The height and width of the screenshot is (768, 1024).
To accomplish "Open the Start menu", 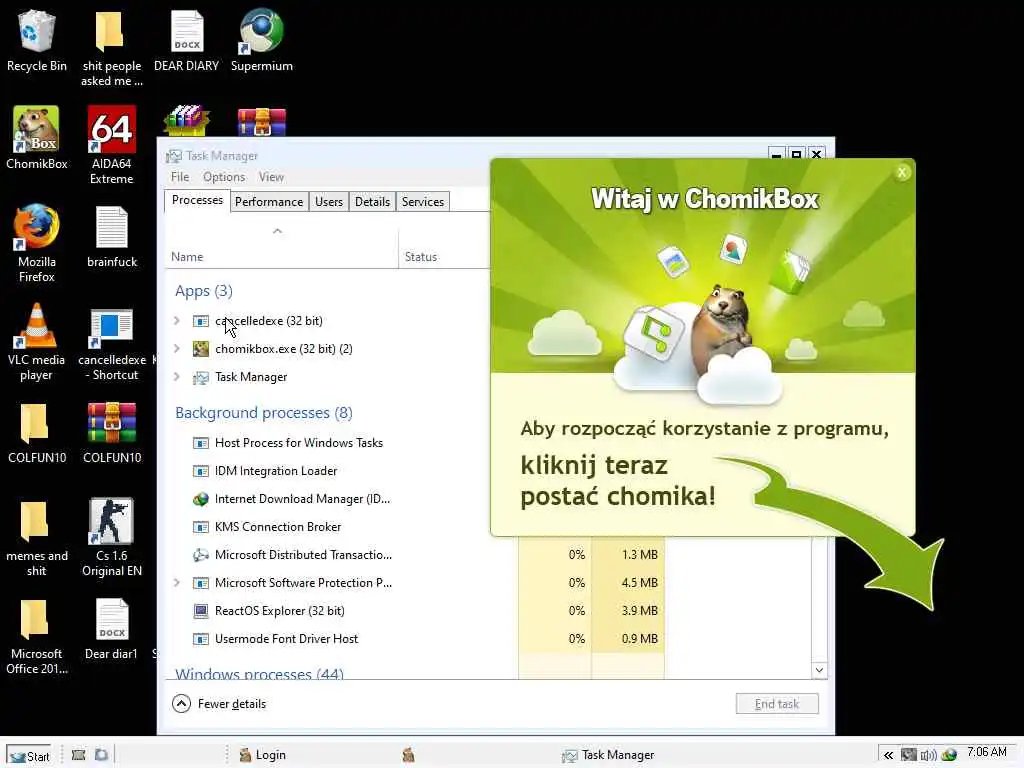I will point(30,756).
